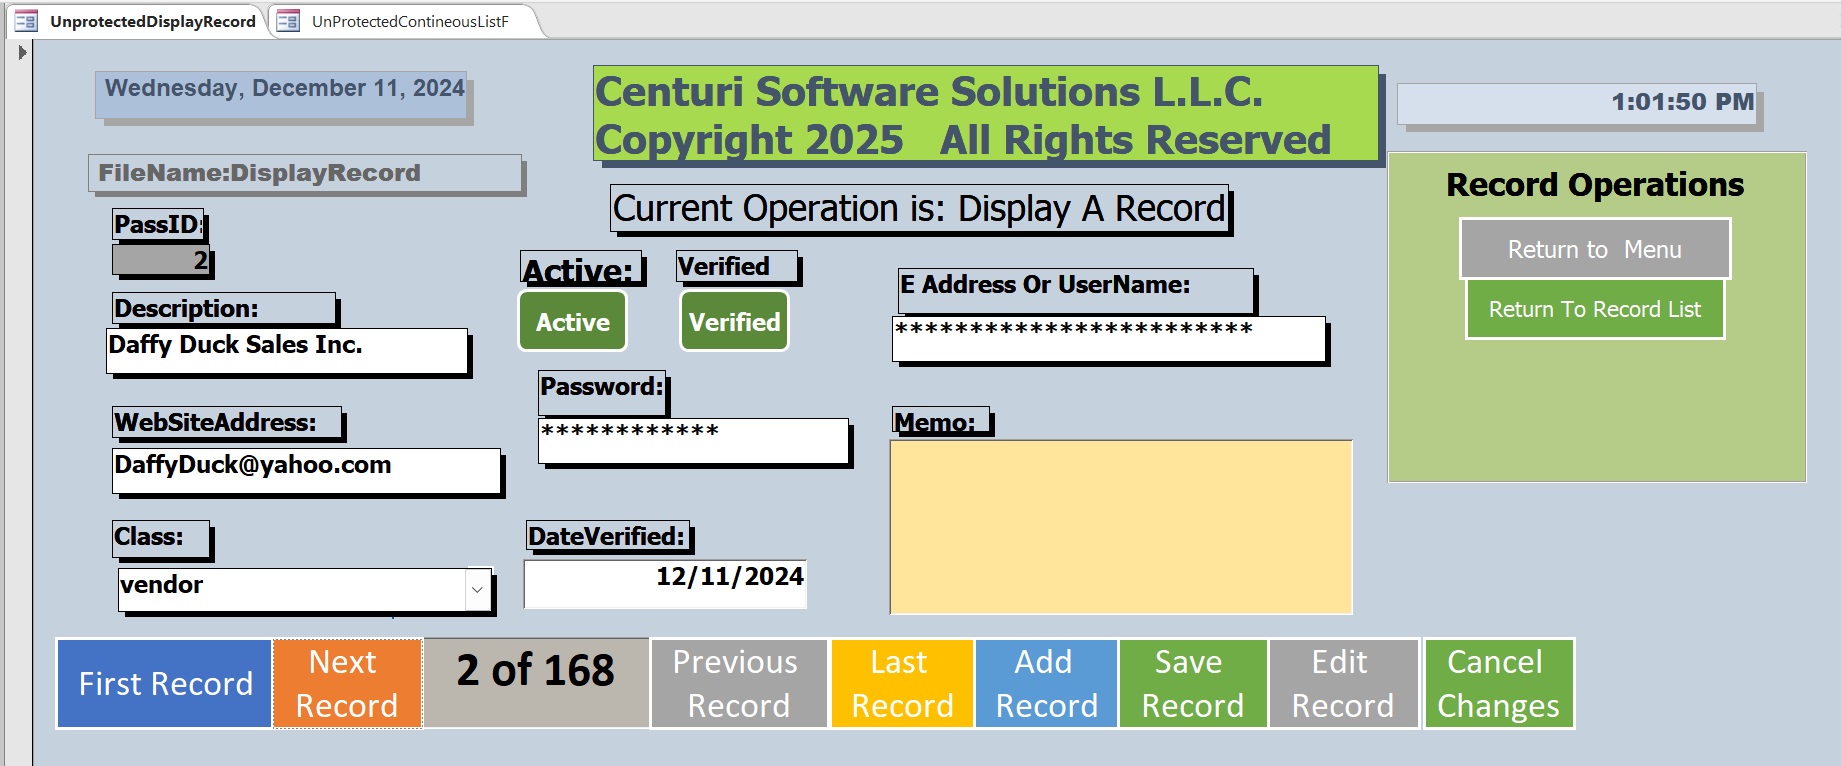Click the DateVerified date field
The width and height of the screenshot is (1841, 766).
coord(665,584)
